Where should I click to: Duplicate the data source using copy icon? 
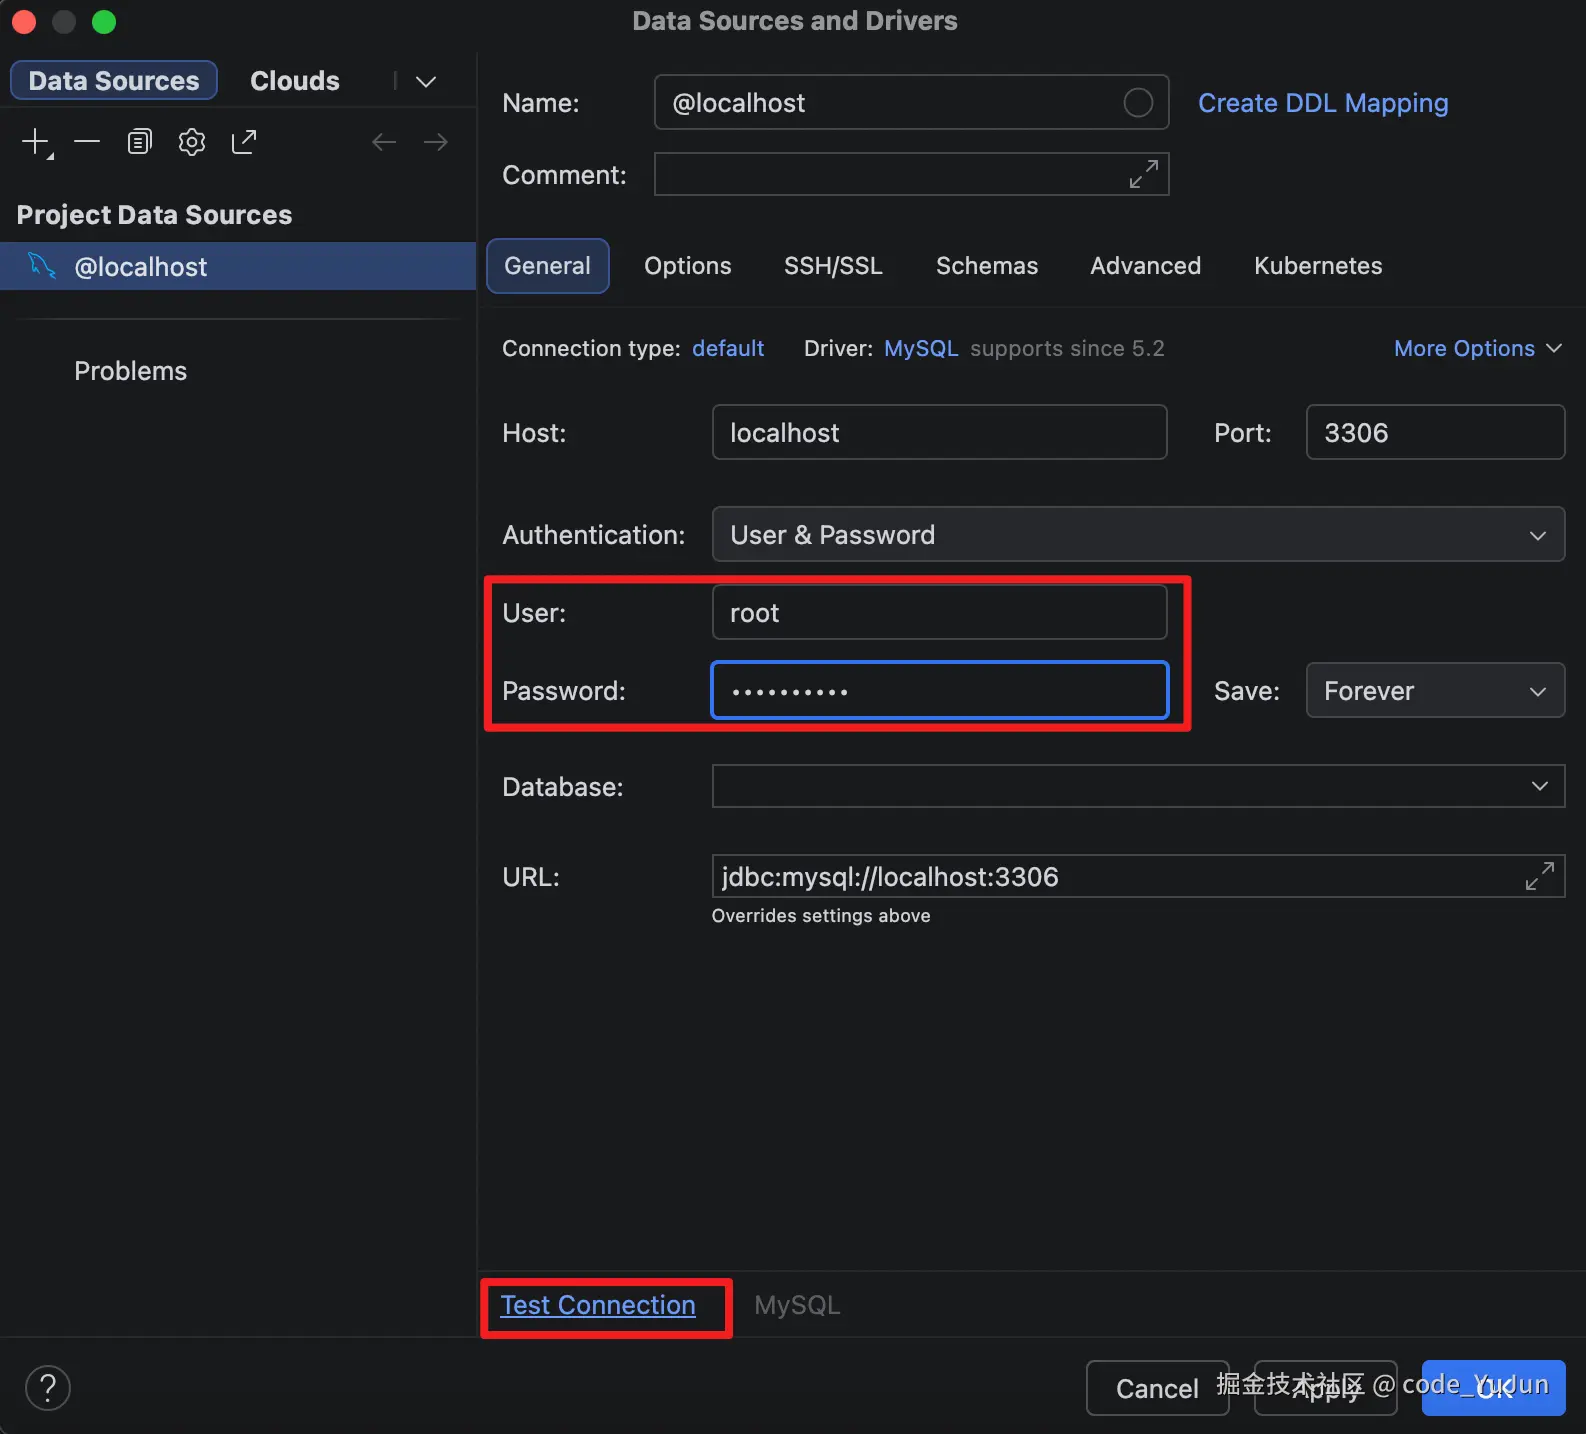pos(139,142)
